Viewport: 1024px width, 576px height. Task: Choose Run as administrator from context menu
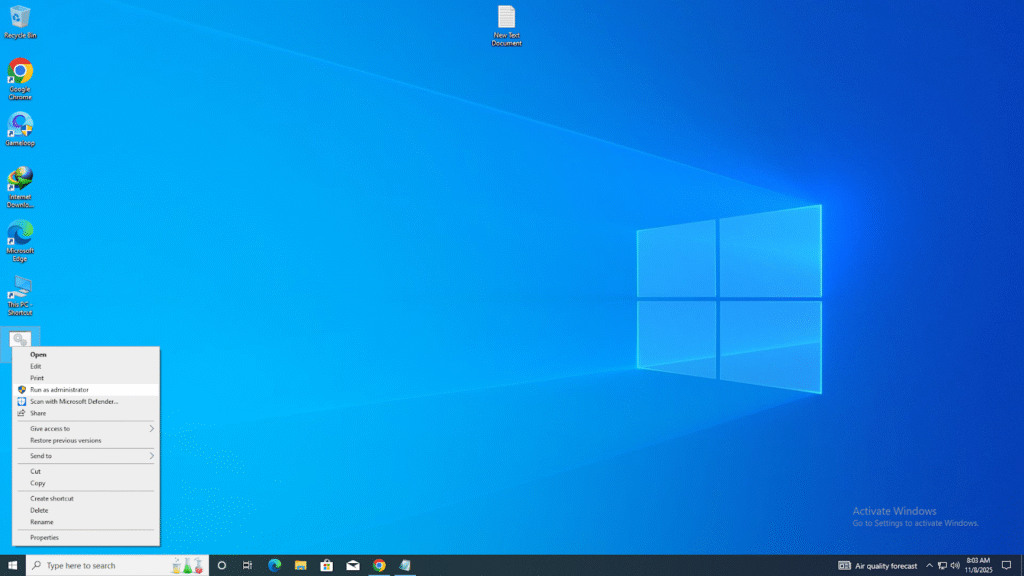tap(59, 390)
